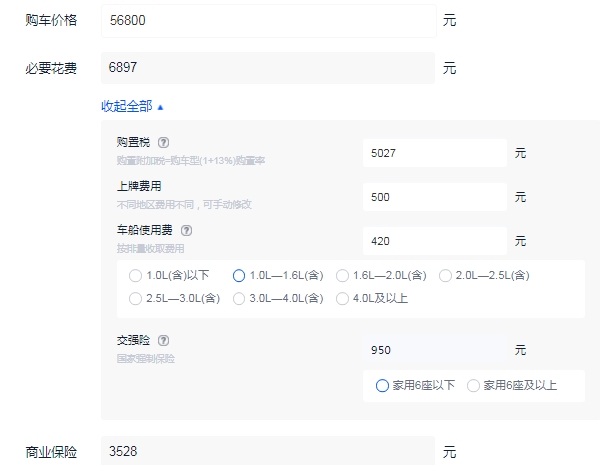Click help icon next to 购置税
600x465 pixels.
coord(164,143)
